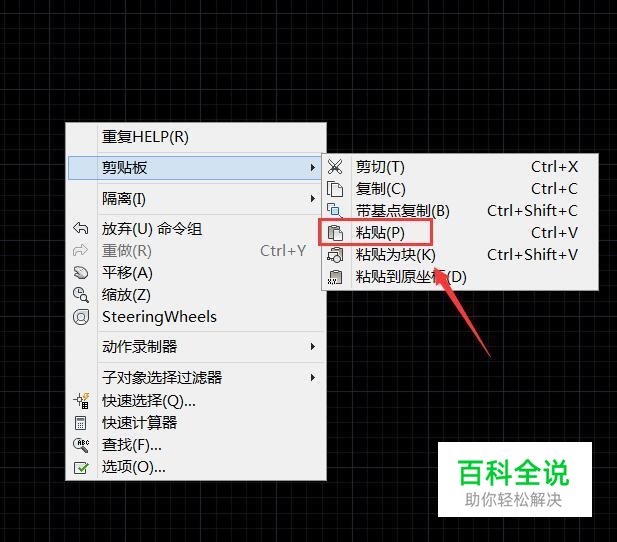
Task: Click the QuickCalc calculator icon
Action: (81, 423)
